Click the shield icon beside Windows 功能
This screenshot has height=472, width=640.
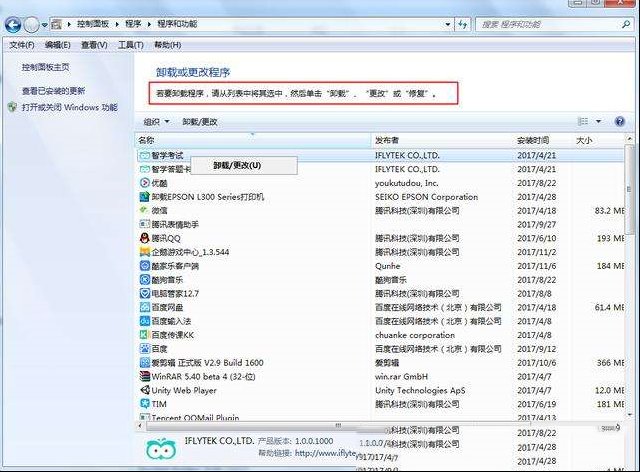(13, 107)
